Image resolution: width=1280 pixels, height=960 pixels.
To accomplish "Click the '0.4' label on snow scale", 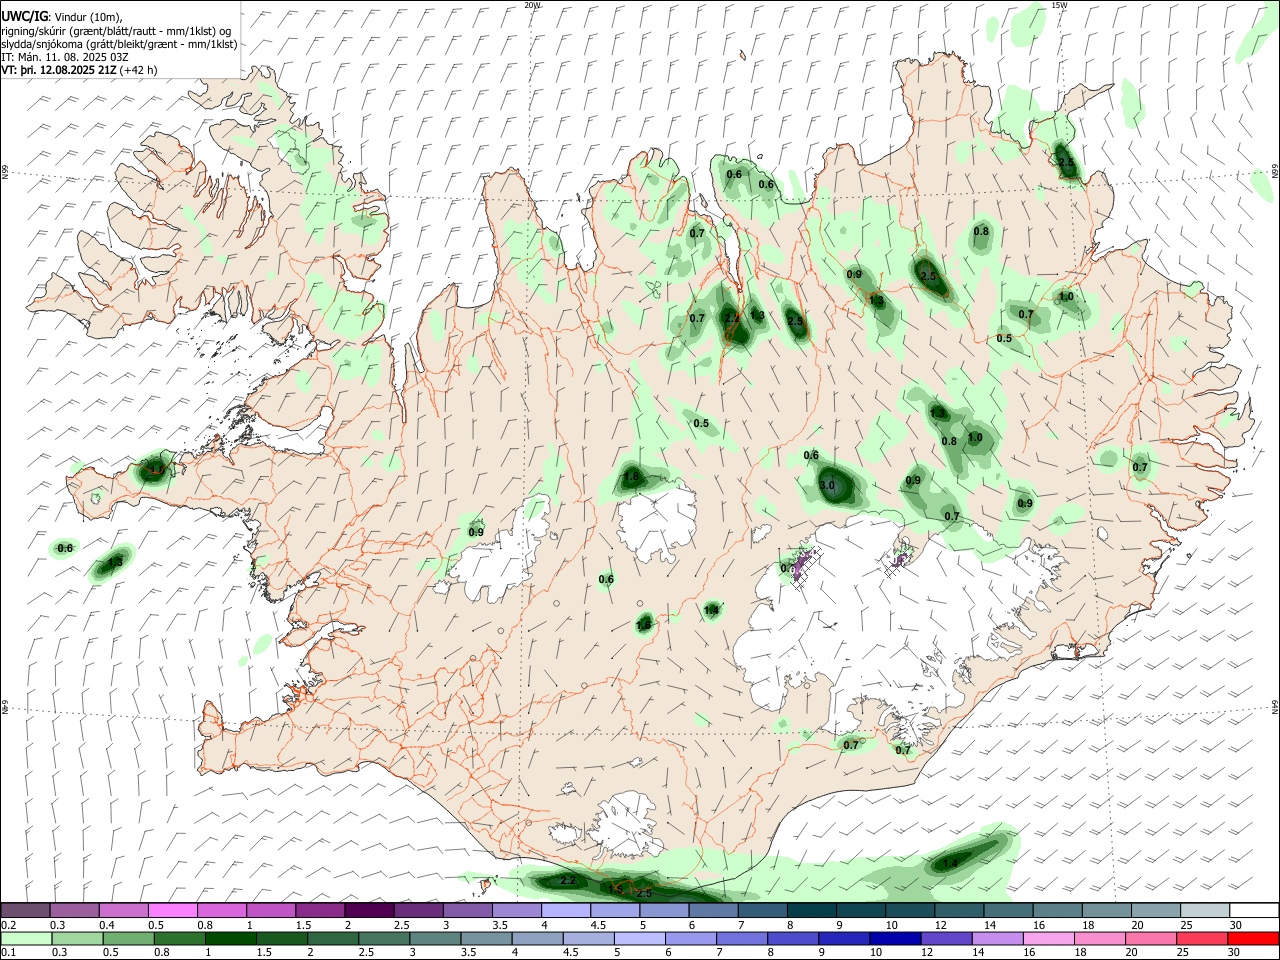I will (x=107, y=924).
